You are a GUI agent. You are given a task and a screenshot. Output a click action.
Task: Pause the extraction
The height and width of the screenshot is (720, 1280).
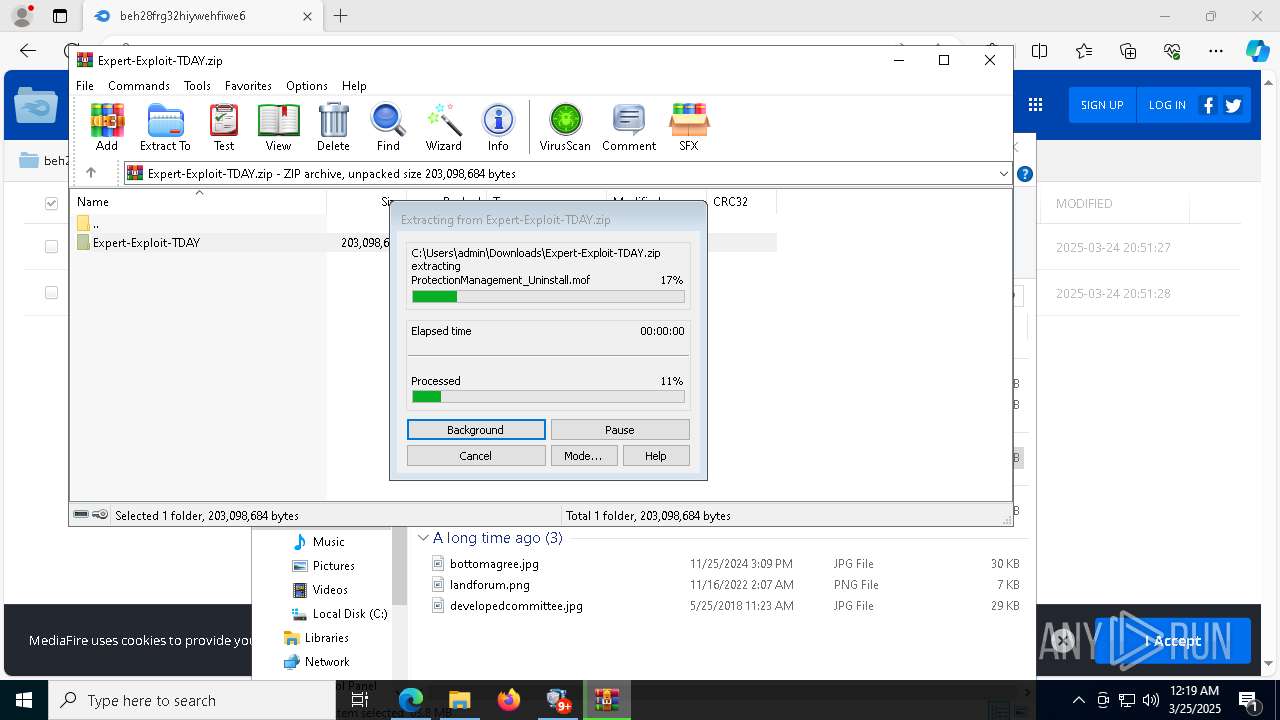tap(620, 430)
